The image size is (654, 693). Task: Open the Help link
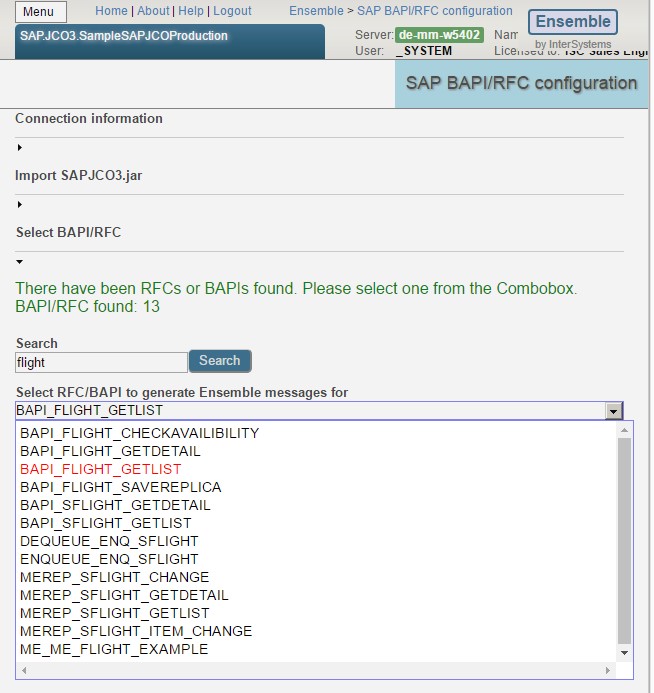click(191, 11)
